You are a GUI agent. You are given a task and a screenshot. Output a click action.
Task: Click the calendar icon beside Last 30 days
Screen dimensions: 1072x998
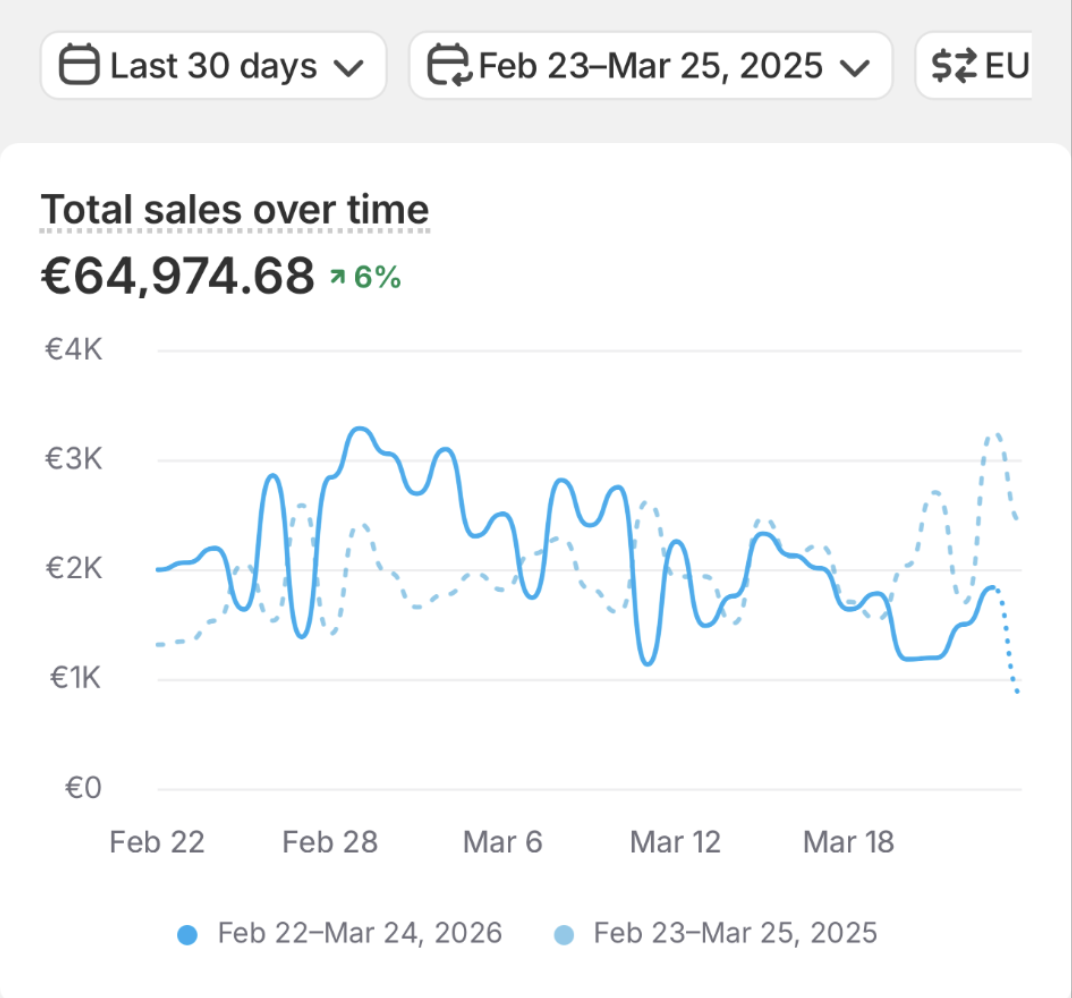(80, 67)
